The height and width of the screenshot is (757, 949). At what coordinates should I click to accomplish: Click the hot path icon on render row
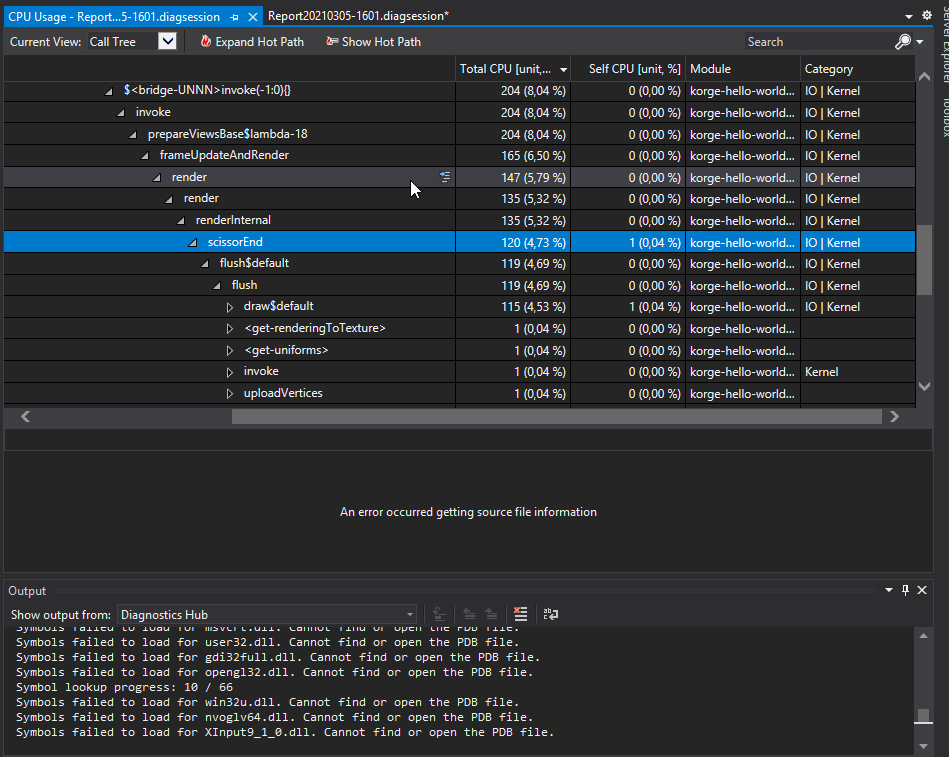pos(445,177)
